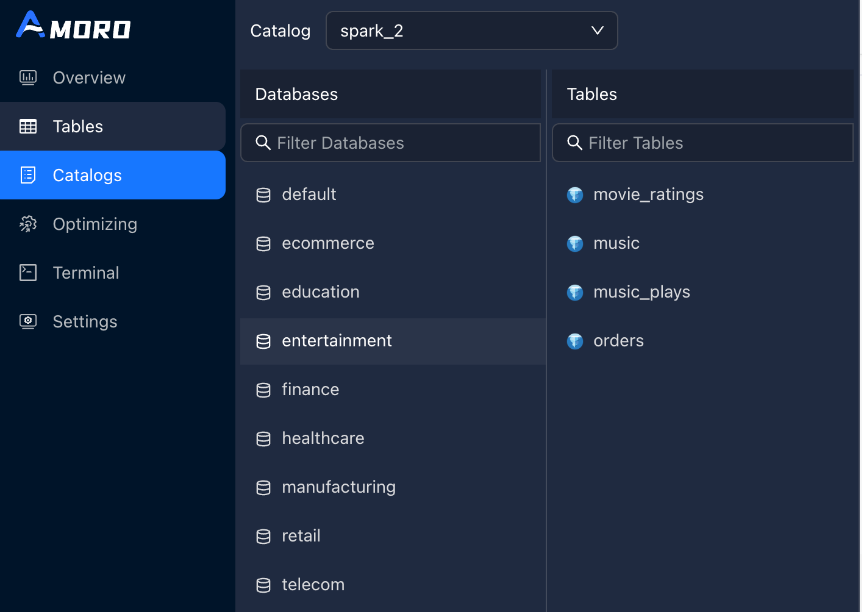
Task: Click the Optimizing gear icon
Action: (28, 224)
